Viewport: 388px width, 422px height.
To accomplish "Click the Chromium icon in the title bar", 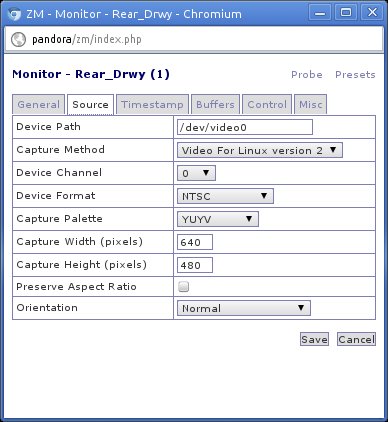I will click(x=15, y=14).
